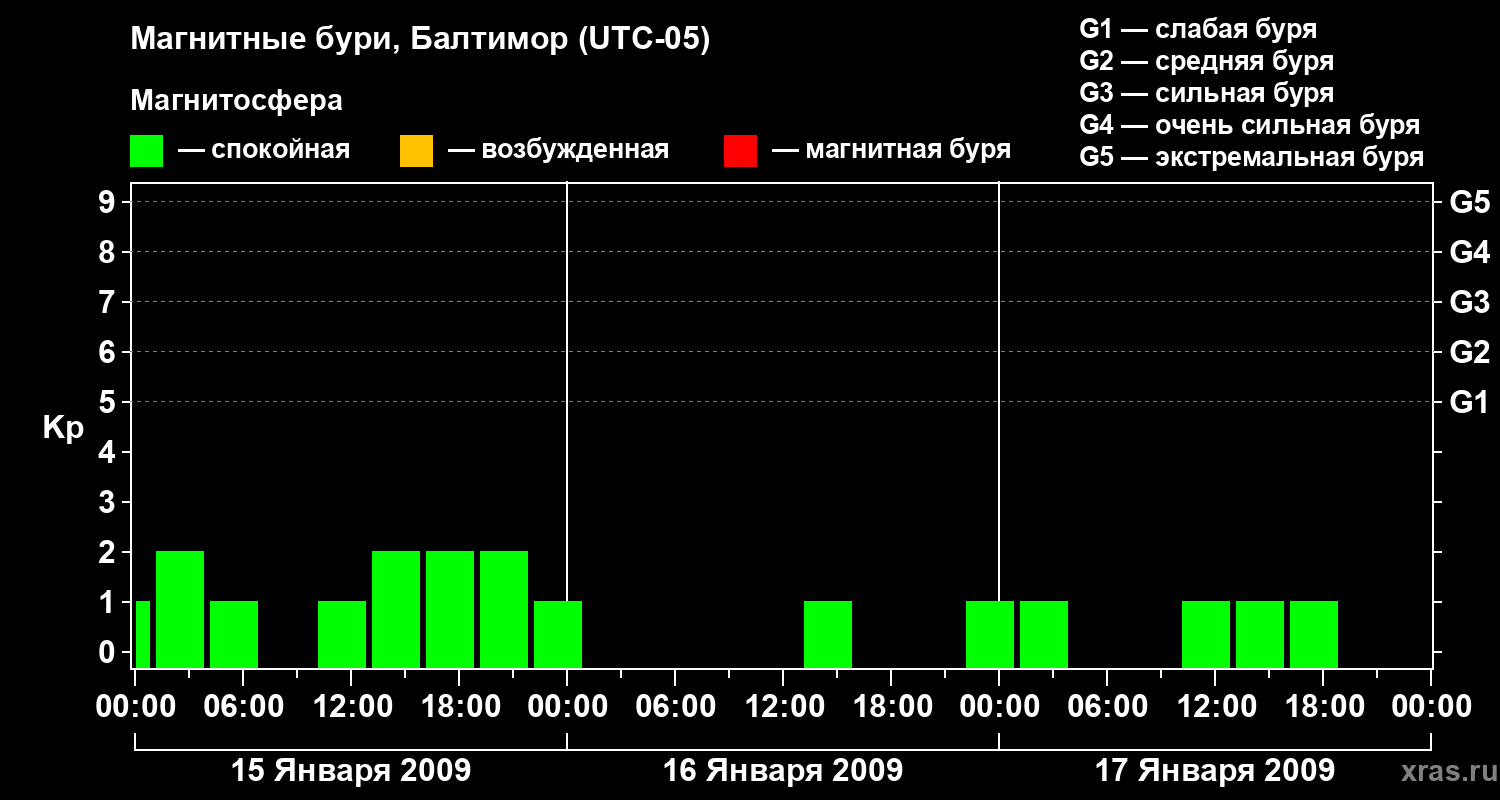Screen dimensions: 1500x800
Task: Click the right-axis 'G1' storm level label
Action: pos(1469,402)
